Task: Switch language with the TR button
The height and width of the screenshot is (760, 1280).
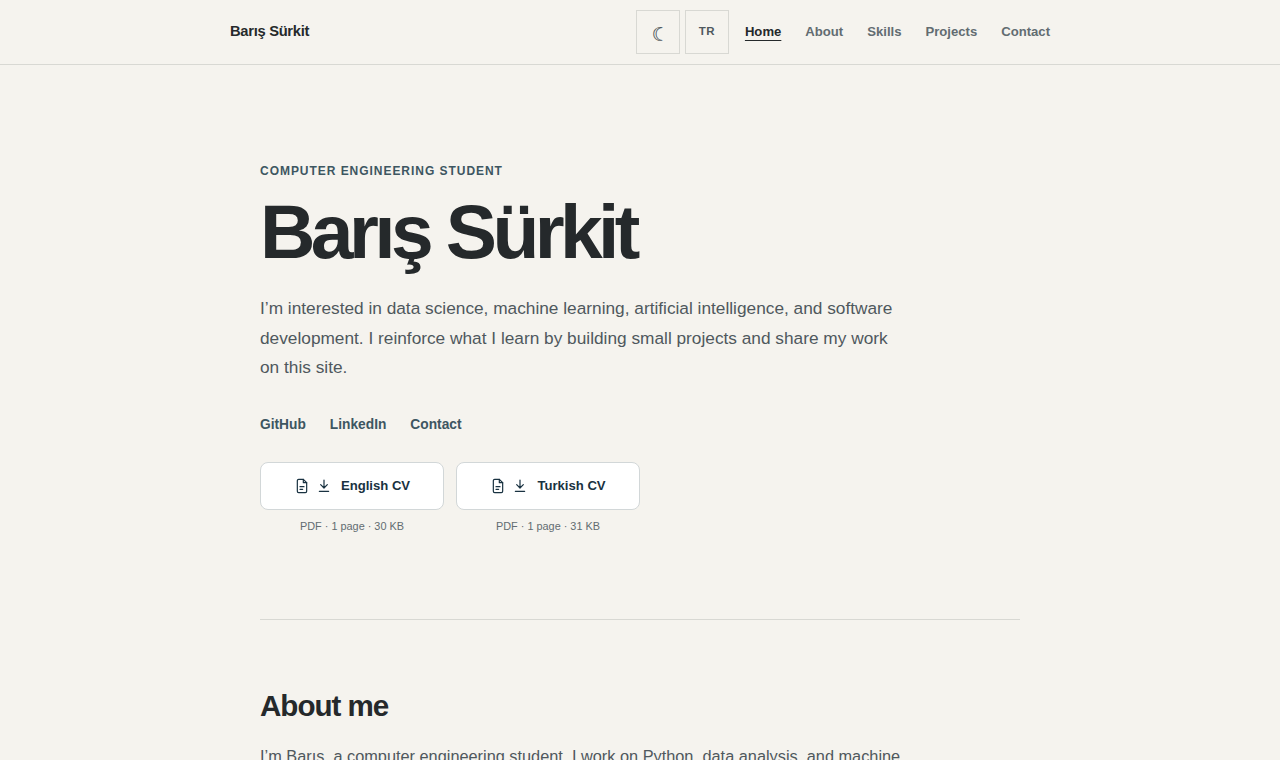Action: pos(707,32)
